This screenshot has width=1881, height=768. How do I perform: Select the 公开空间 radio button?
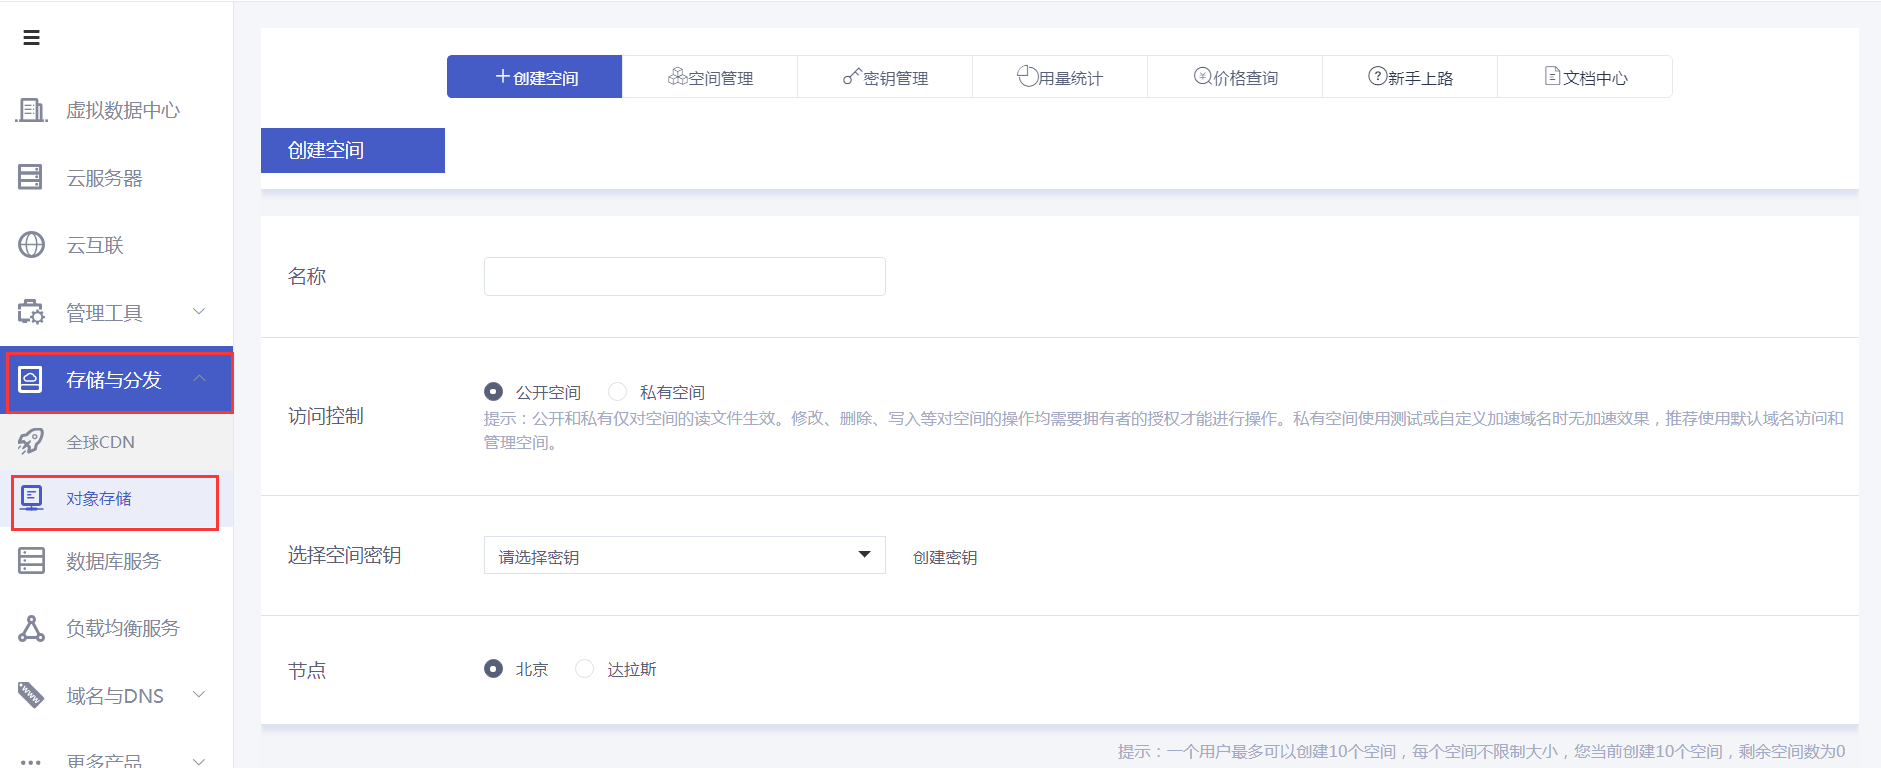pyautogui.click(x=493, y=391)
